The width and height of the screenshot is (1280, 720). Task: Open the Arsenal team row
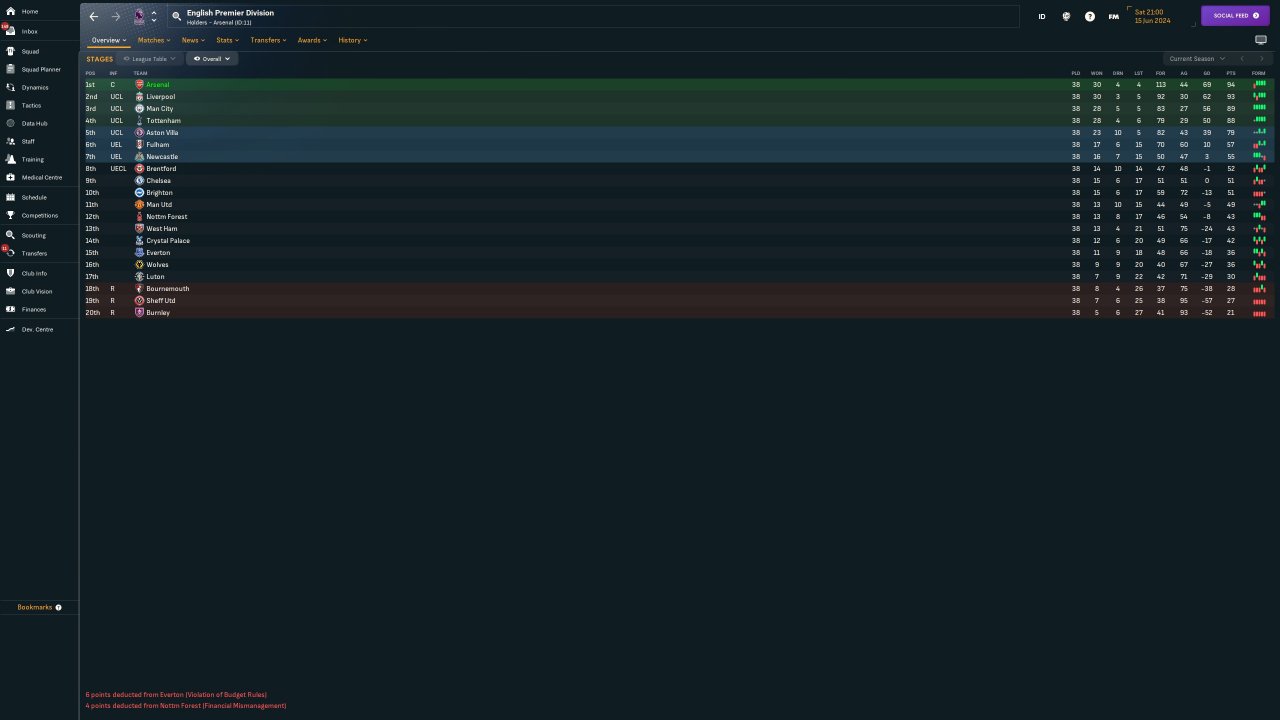(676, 85)
